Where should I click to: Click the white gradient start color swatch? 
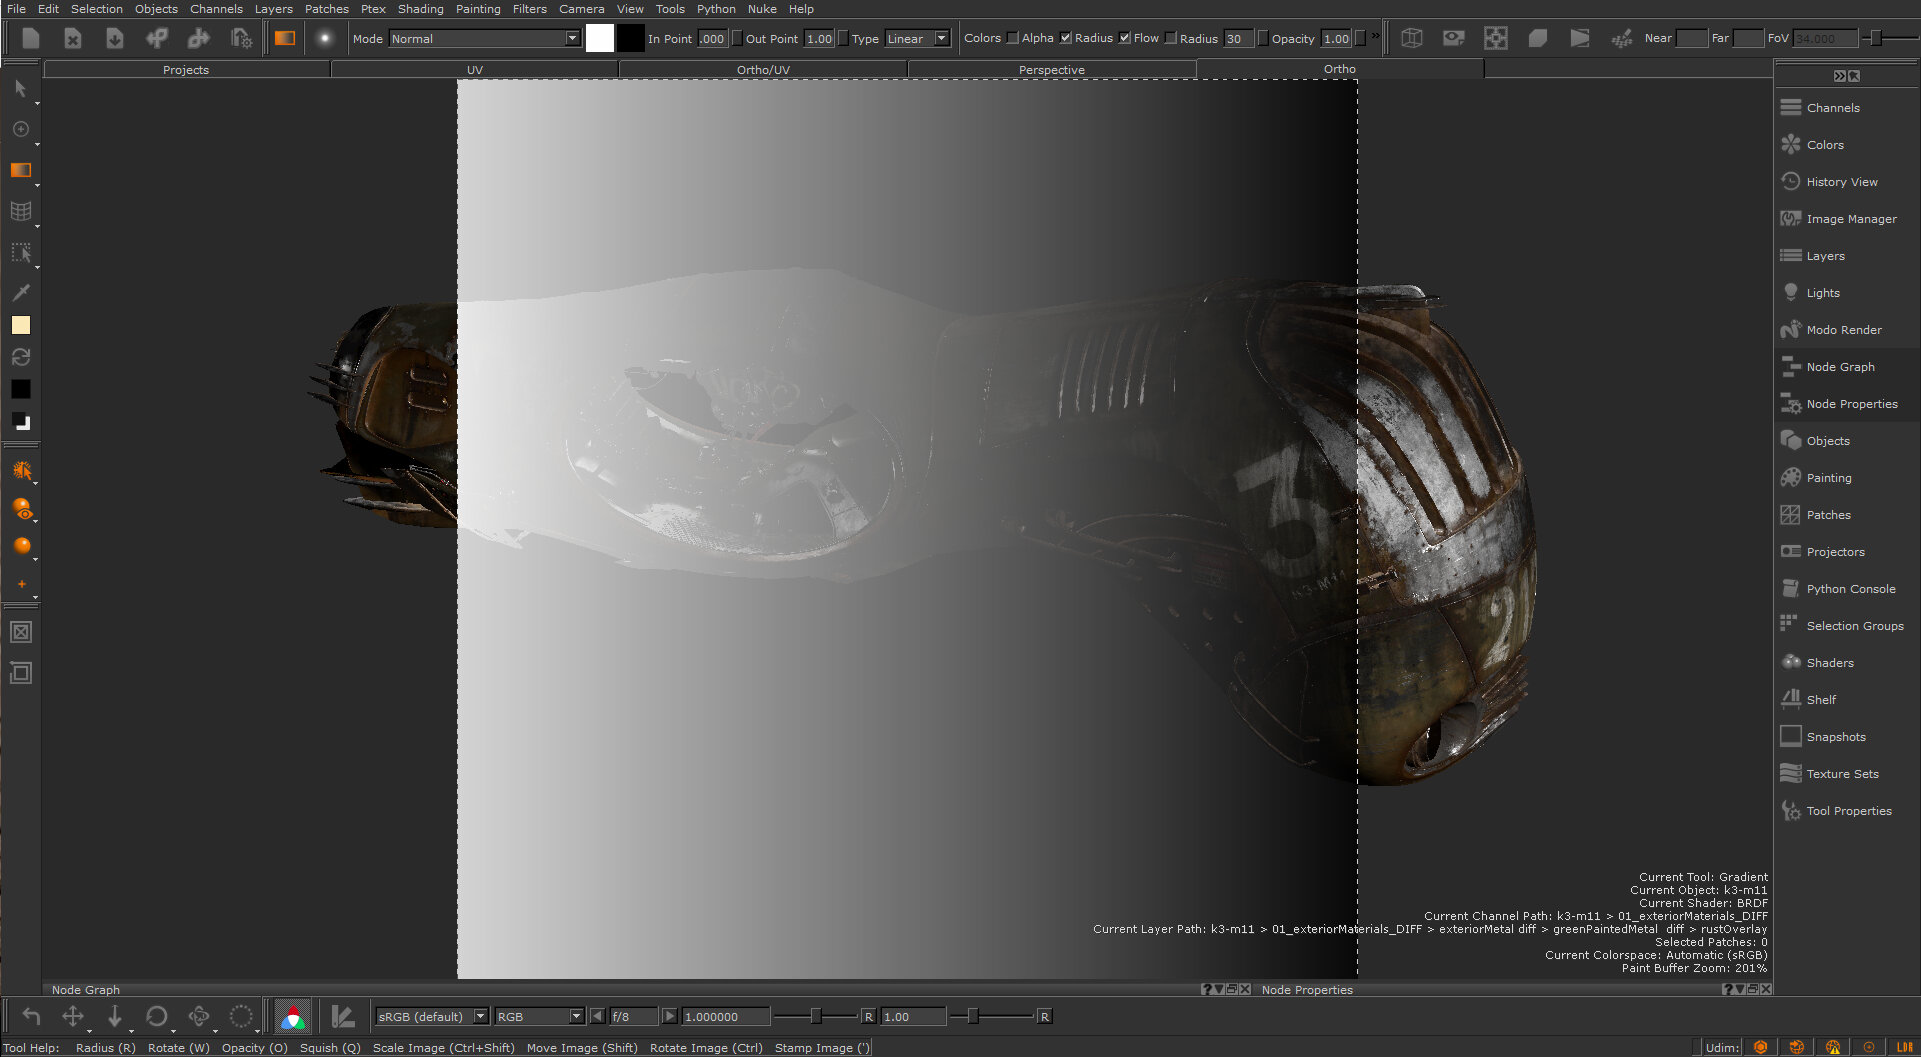click(599, 38)
